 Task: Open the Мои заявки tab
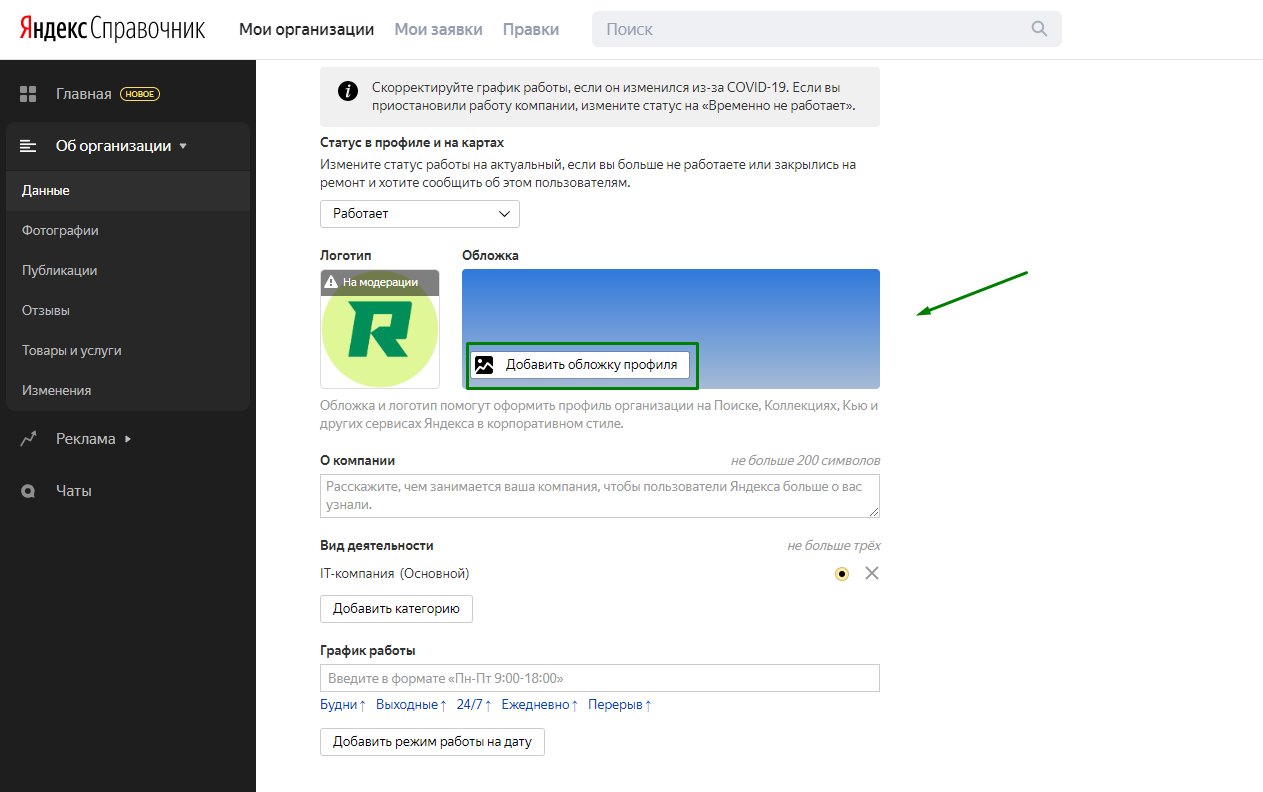(x=438, y=29)
